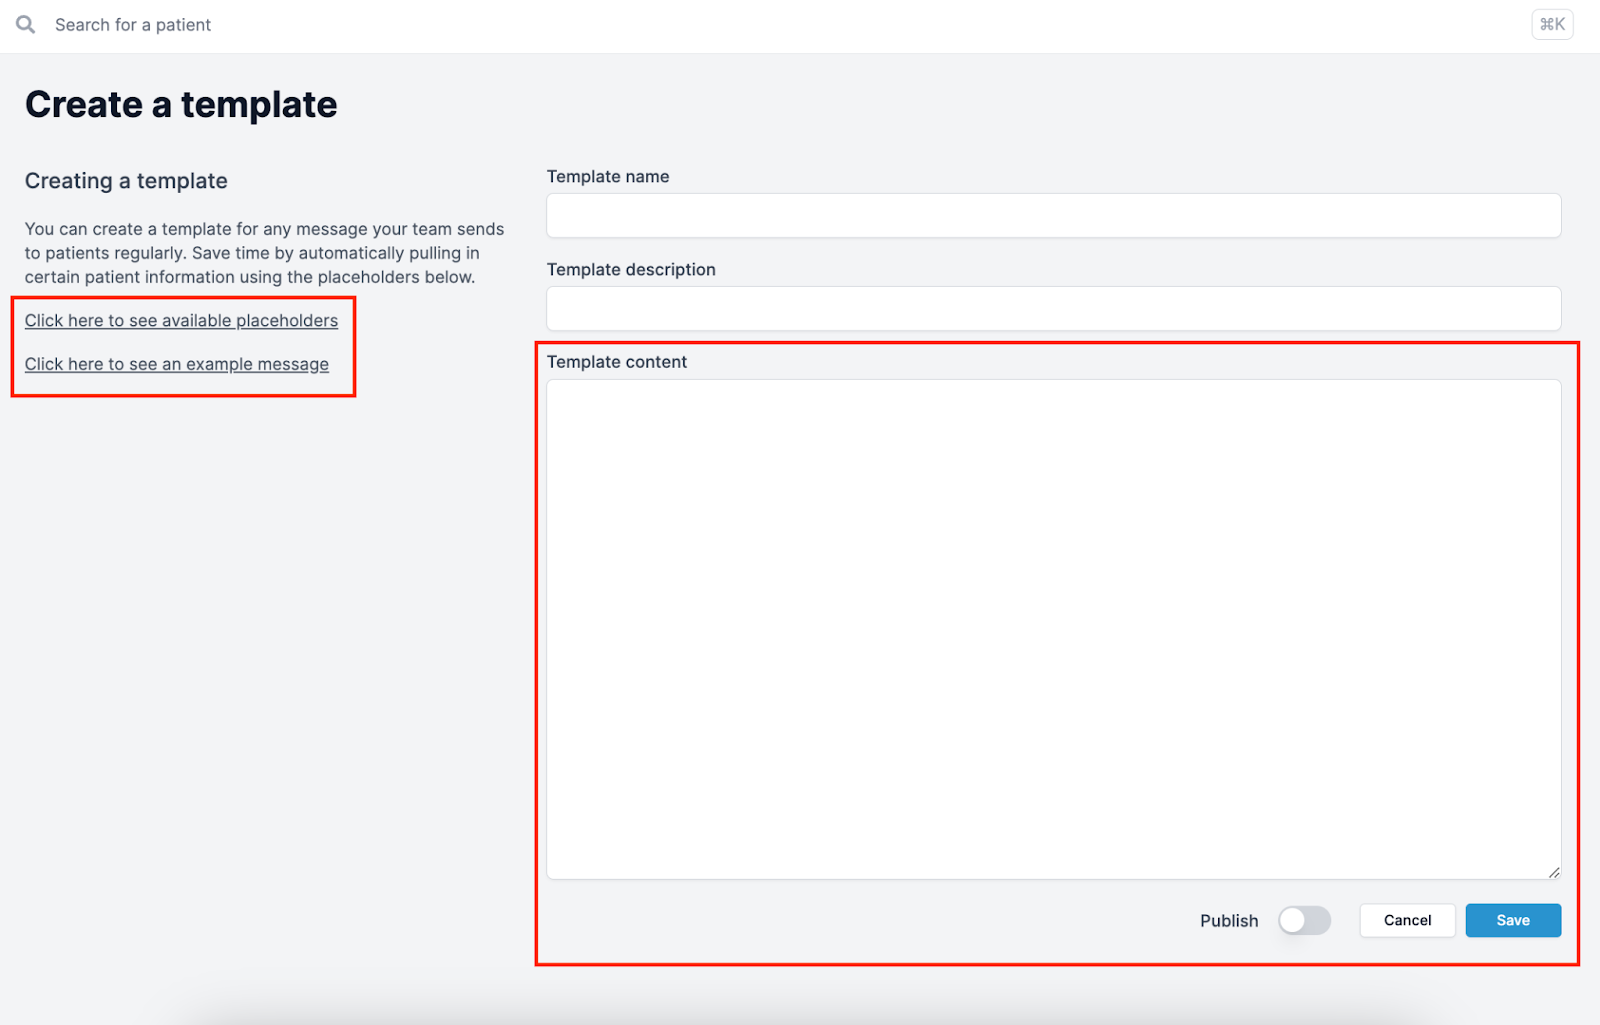This screenshot has height=1025, width=1600.
Task: Click the Creating a template section heading
Action: [126, 180]
